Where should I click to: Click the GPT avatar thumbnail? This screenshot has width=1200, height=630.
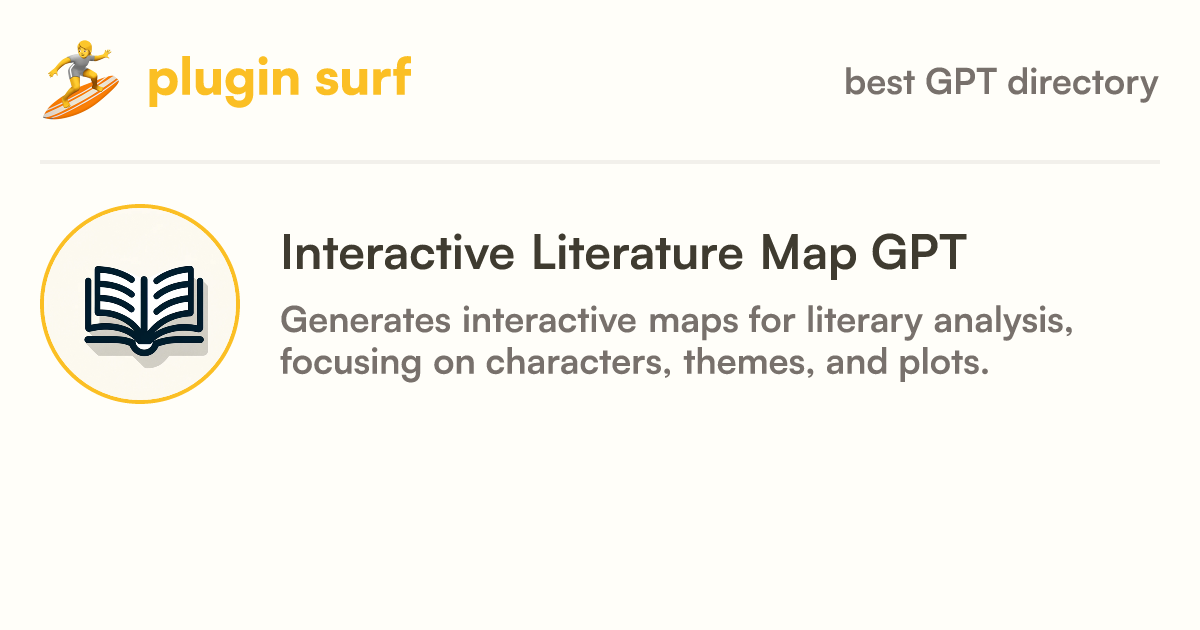tap(140, 304)
